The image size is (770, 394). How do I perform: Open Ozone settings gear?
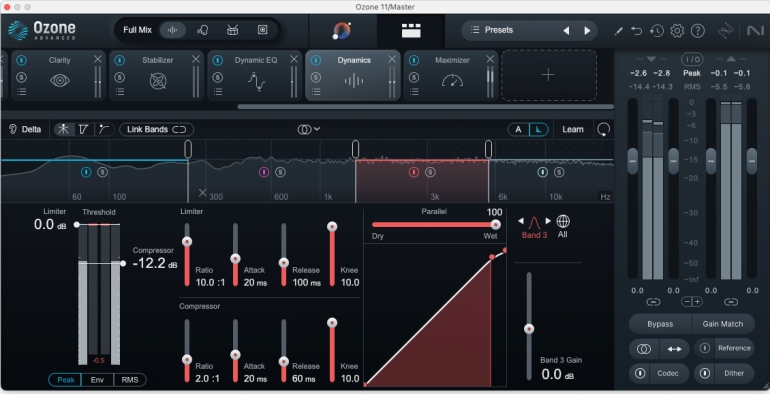coord(677,31)
